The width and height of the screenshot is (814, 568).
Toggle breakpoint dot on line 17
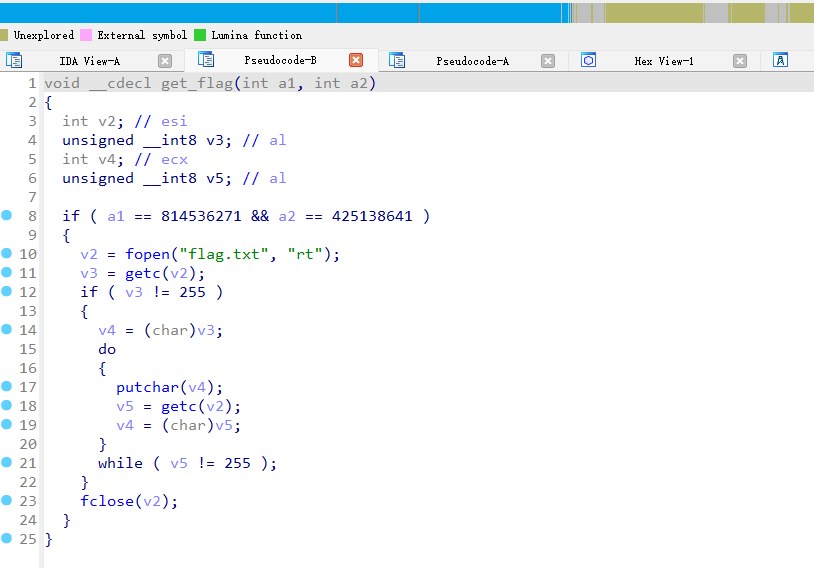coord(7,386)
